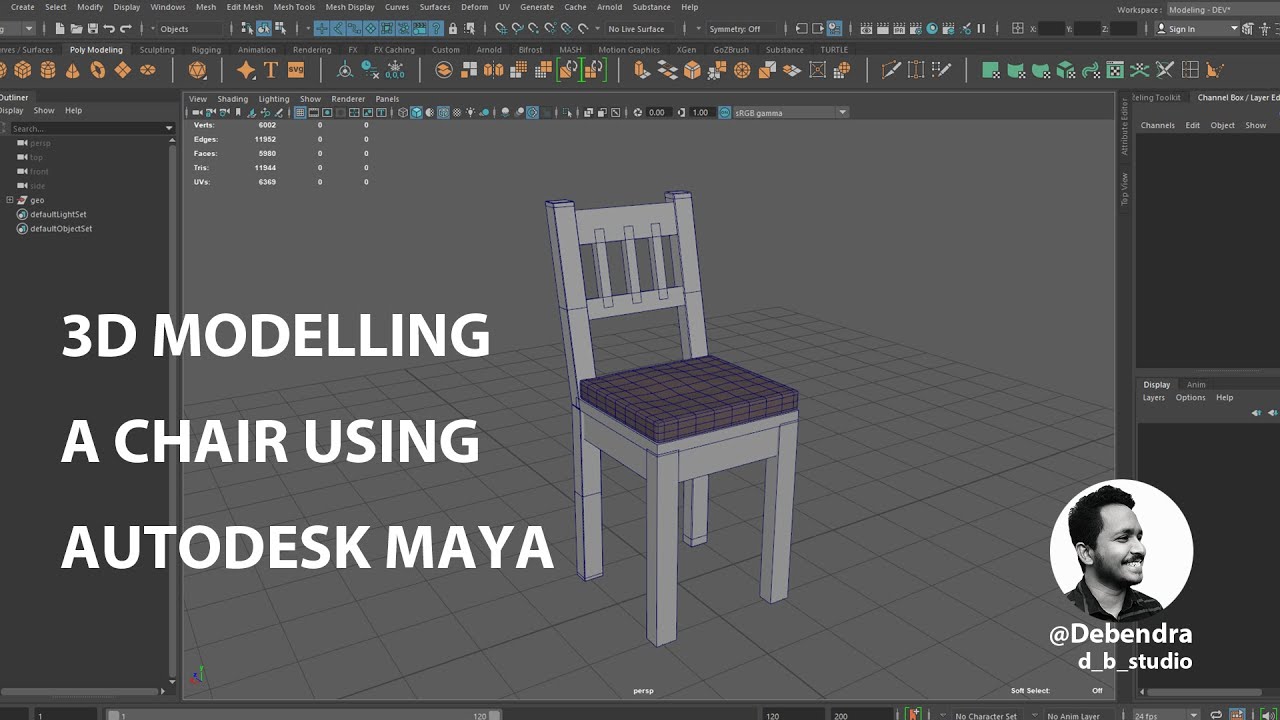Click the undo arrow icon
The width and height of the screenshot is (1280, 720).
tap(109, 29)
